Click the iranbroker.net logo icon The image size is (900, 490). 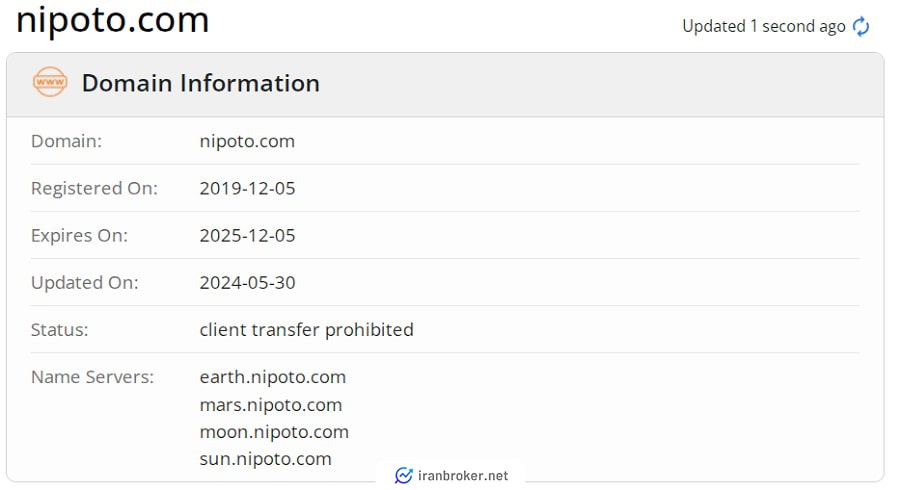(404, 475)
